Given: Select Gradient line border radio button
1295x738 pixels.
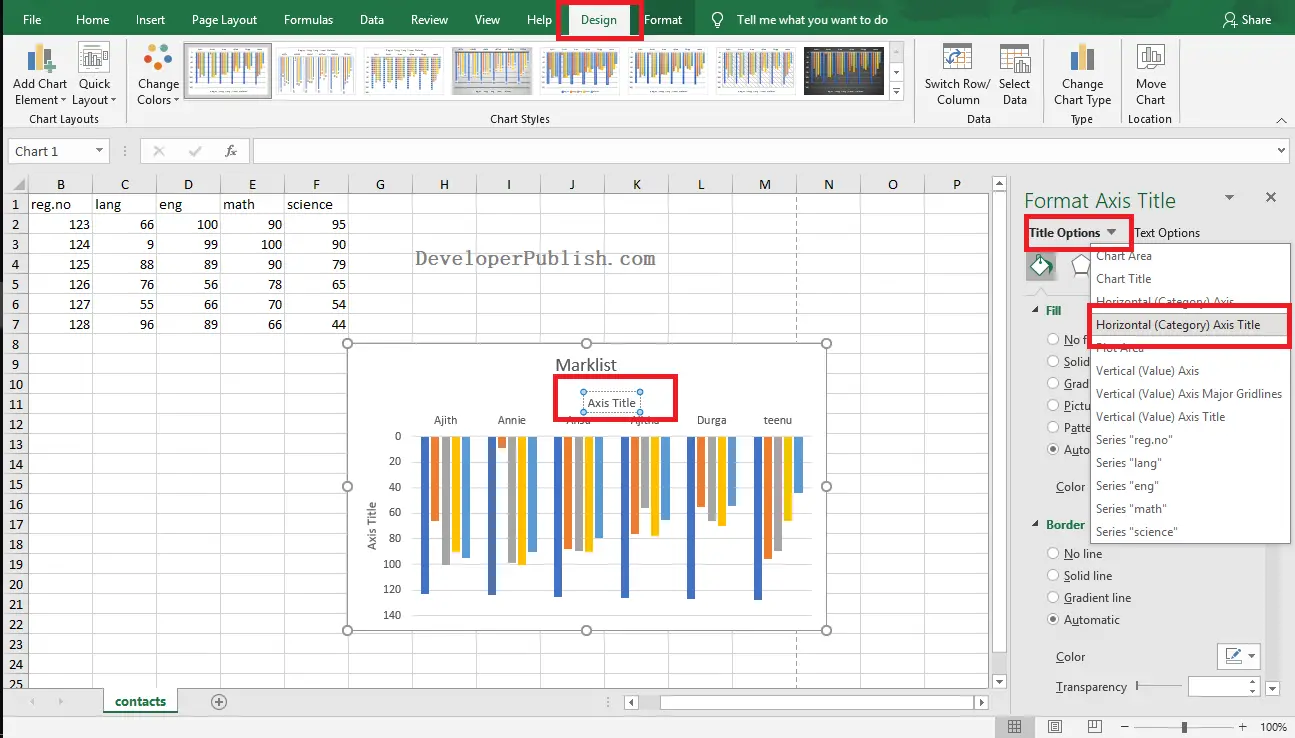Looking at the screenshot, I should tap(1052, 598).
